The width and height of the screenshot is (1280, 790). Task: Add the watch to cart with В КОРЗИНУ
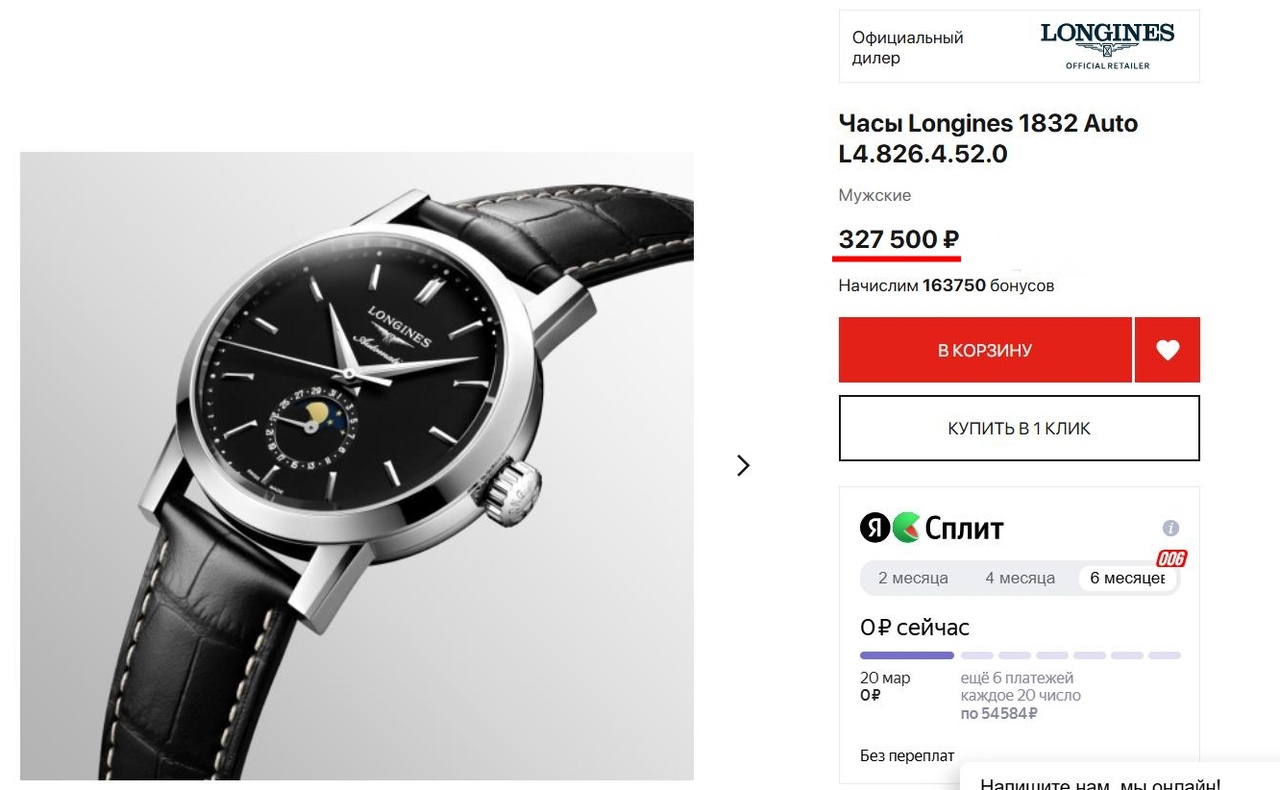click(985, 350)
